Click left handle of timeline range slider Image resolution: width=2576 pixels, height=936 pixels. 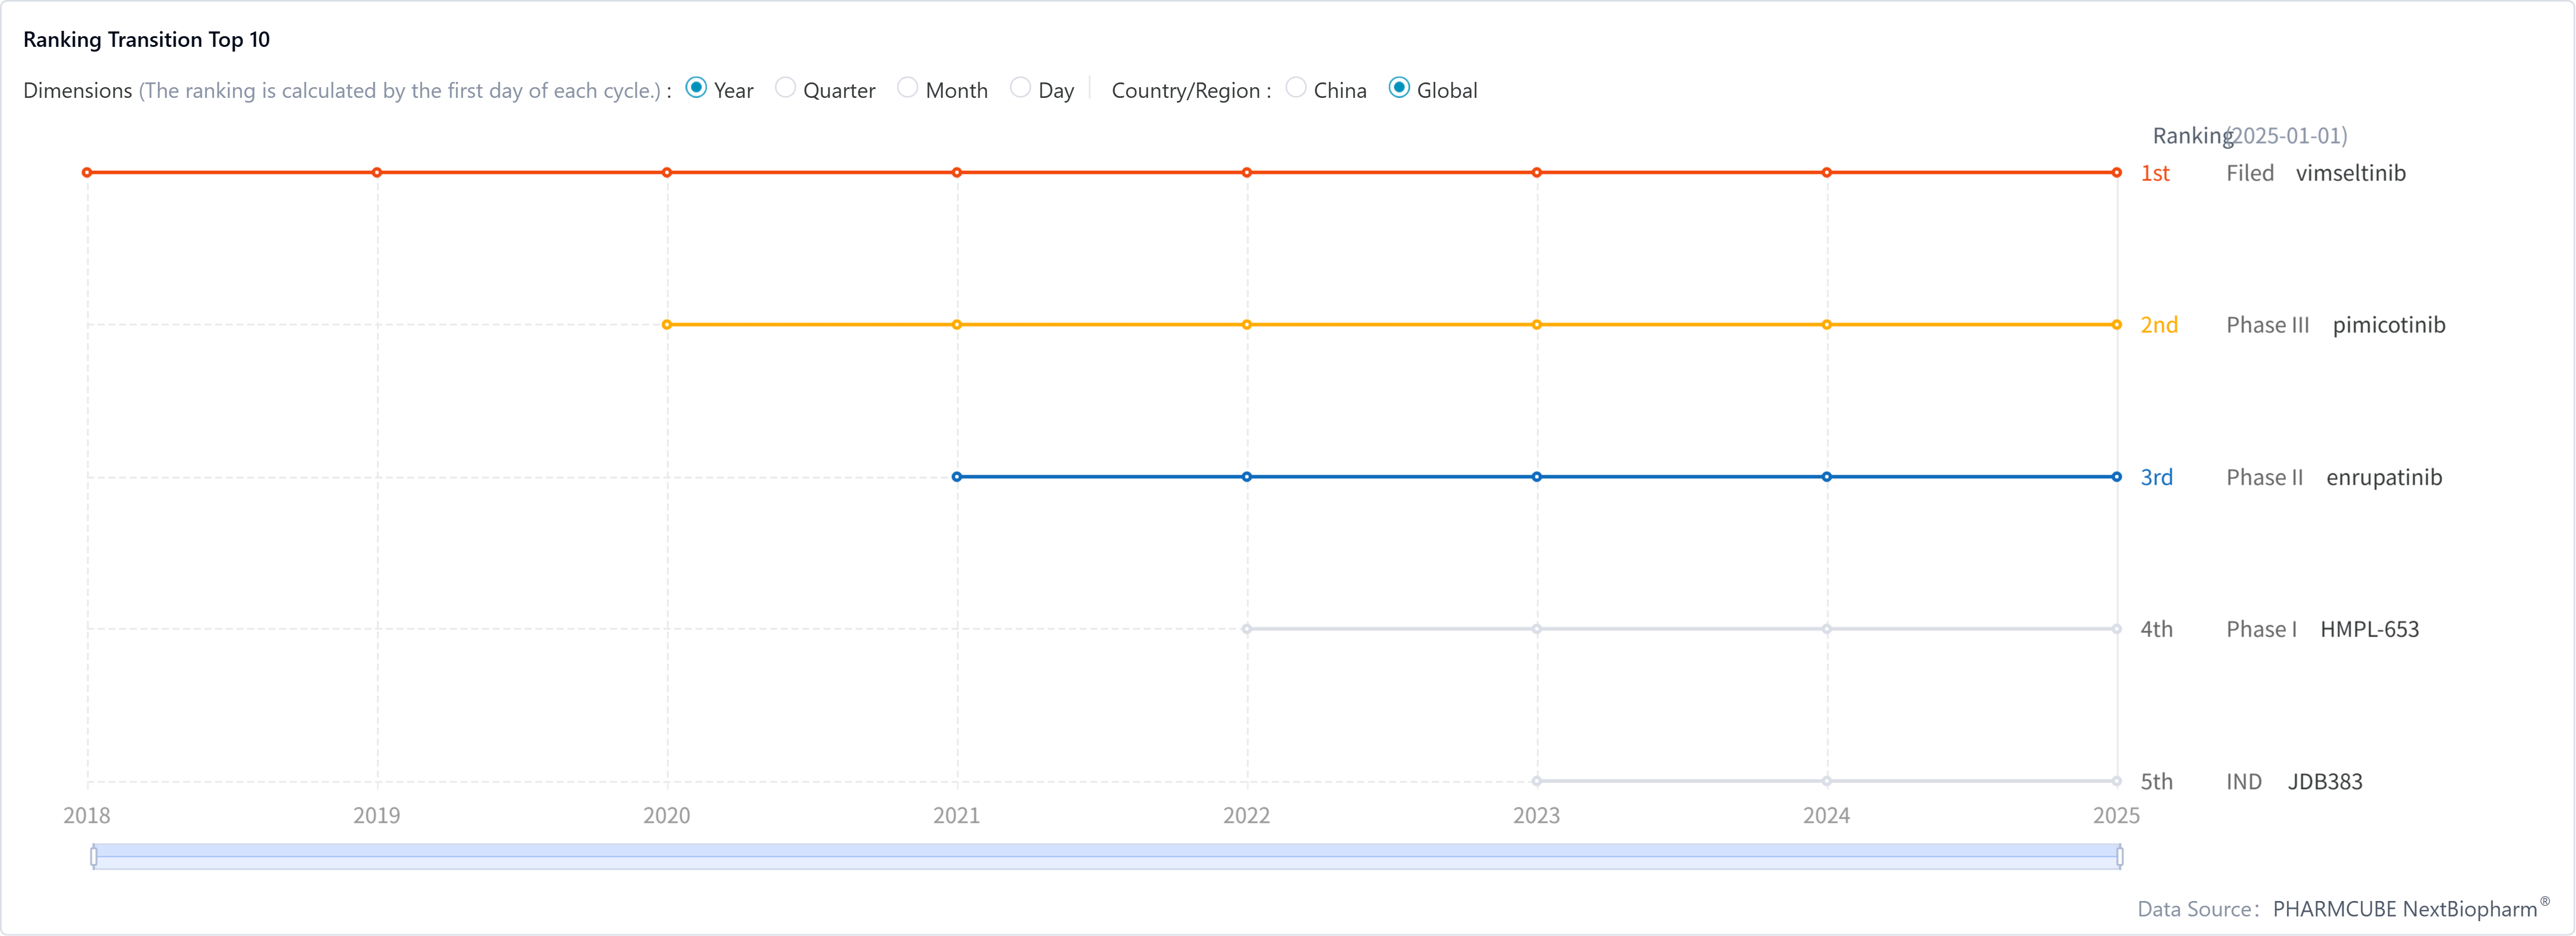coord(94,856)
